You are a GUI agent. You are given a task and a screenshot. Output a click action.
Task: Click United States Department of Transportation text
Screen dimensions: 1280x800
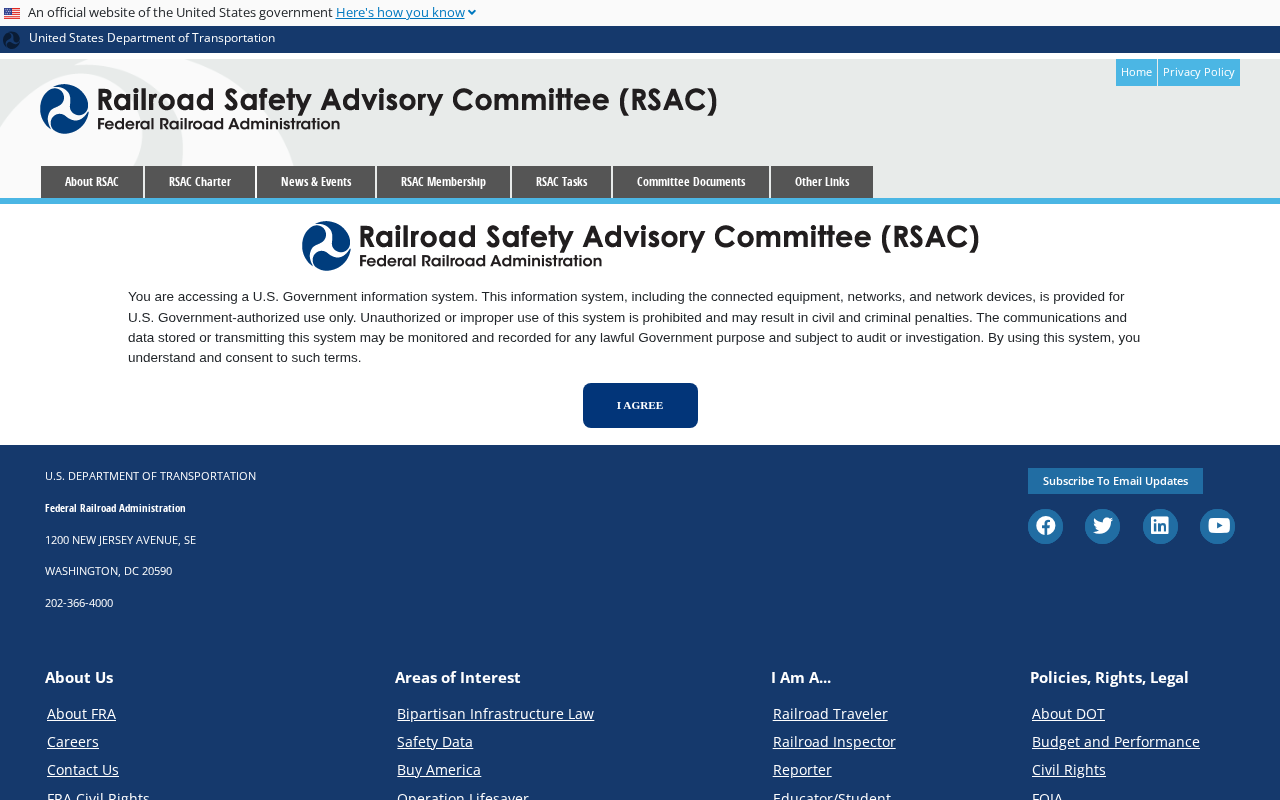[152, 38]
